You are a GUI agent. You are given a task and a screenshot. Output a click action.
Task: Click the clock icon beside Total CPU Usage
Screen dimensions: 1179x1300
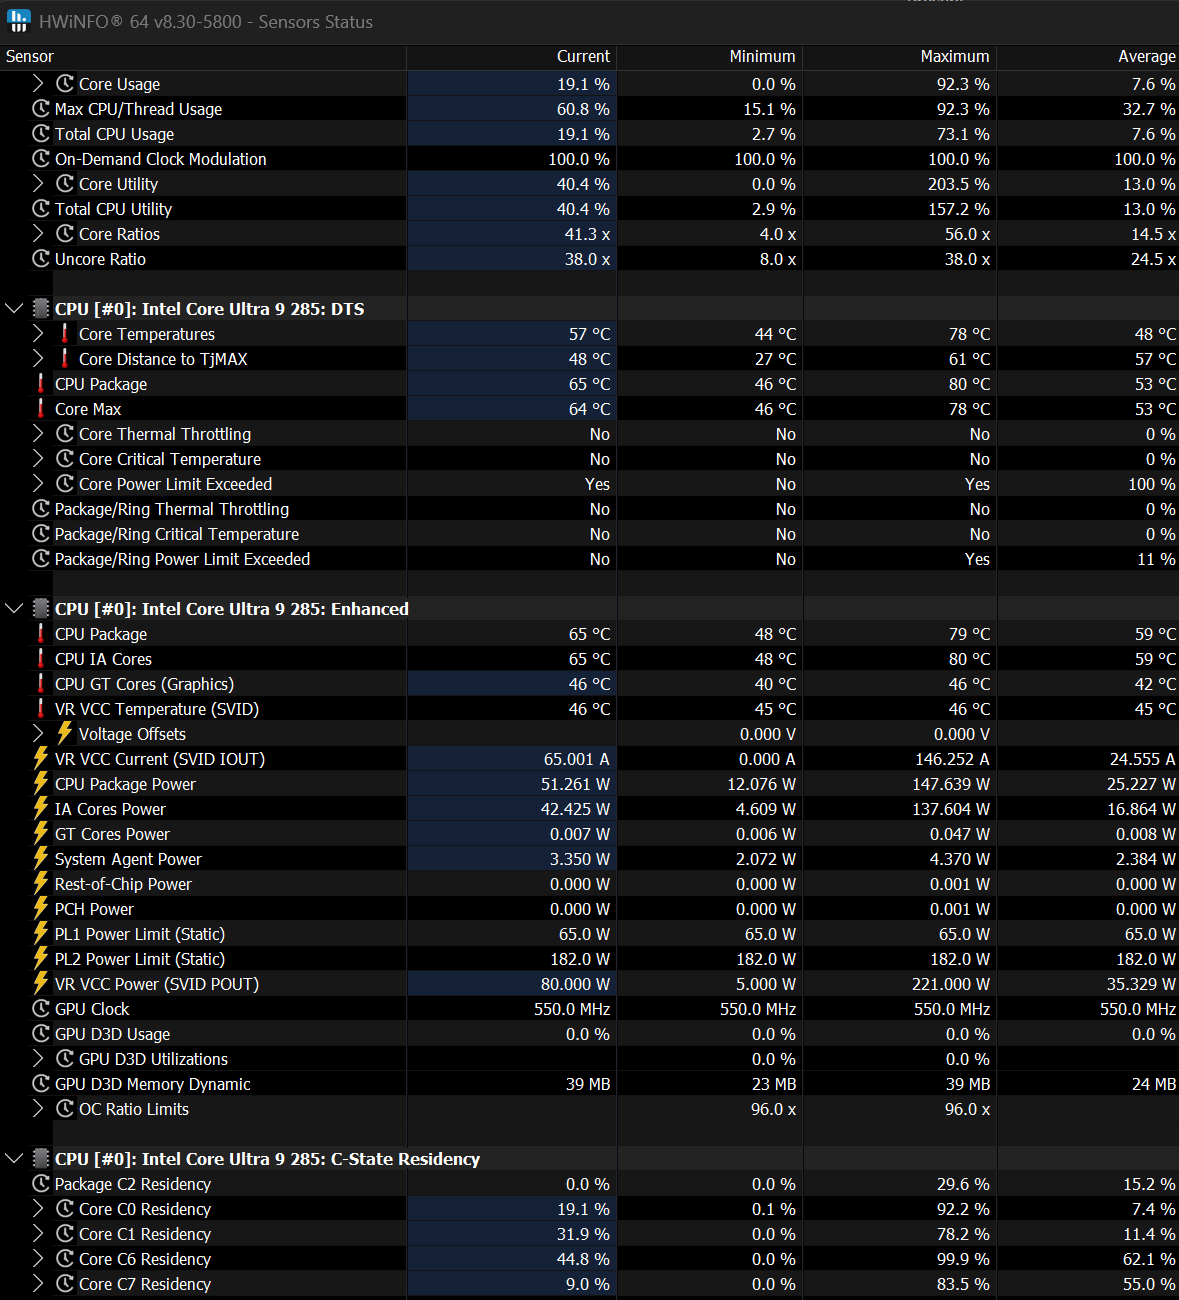click(x=41, y=134)
